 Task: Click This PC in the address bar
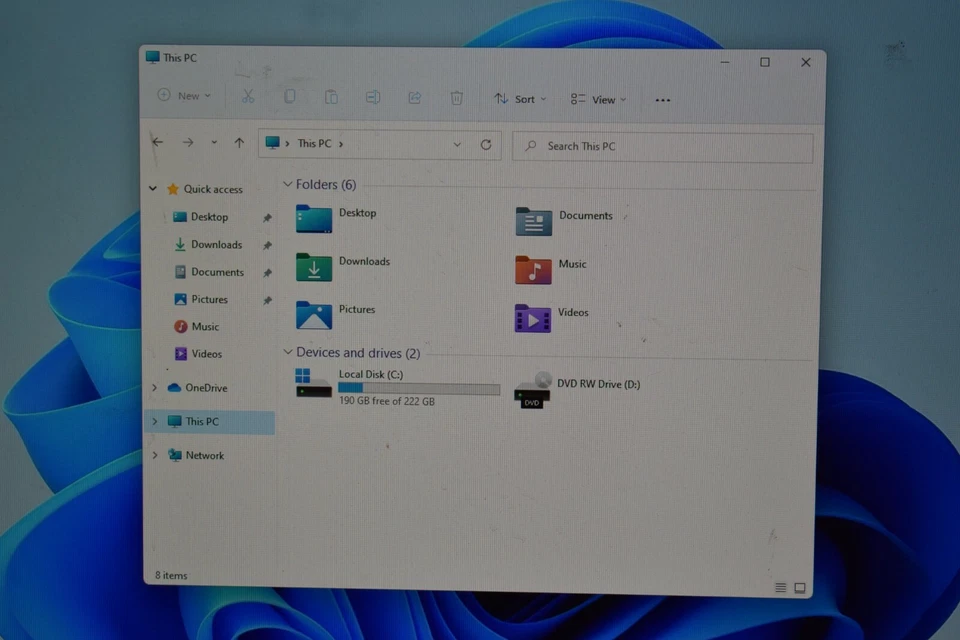314,143
